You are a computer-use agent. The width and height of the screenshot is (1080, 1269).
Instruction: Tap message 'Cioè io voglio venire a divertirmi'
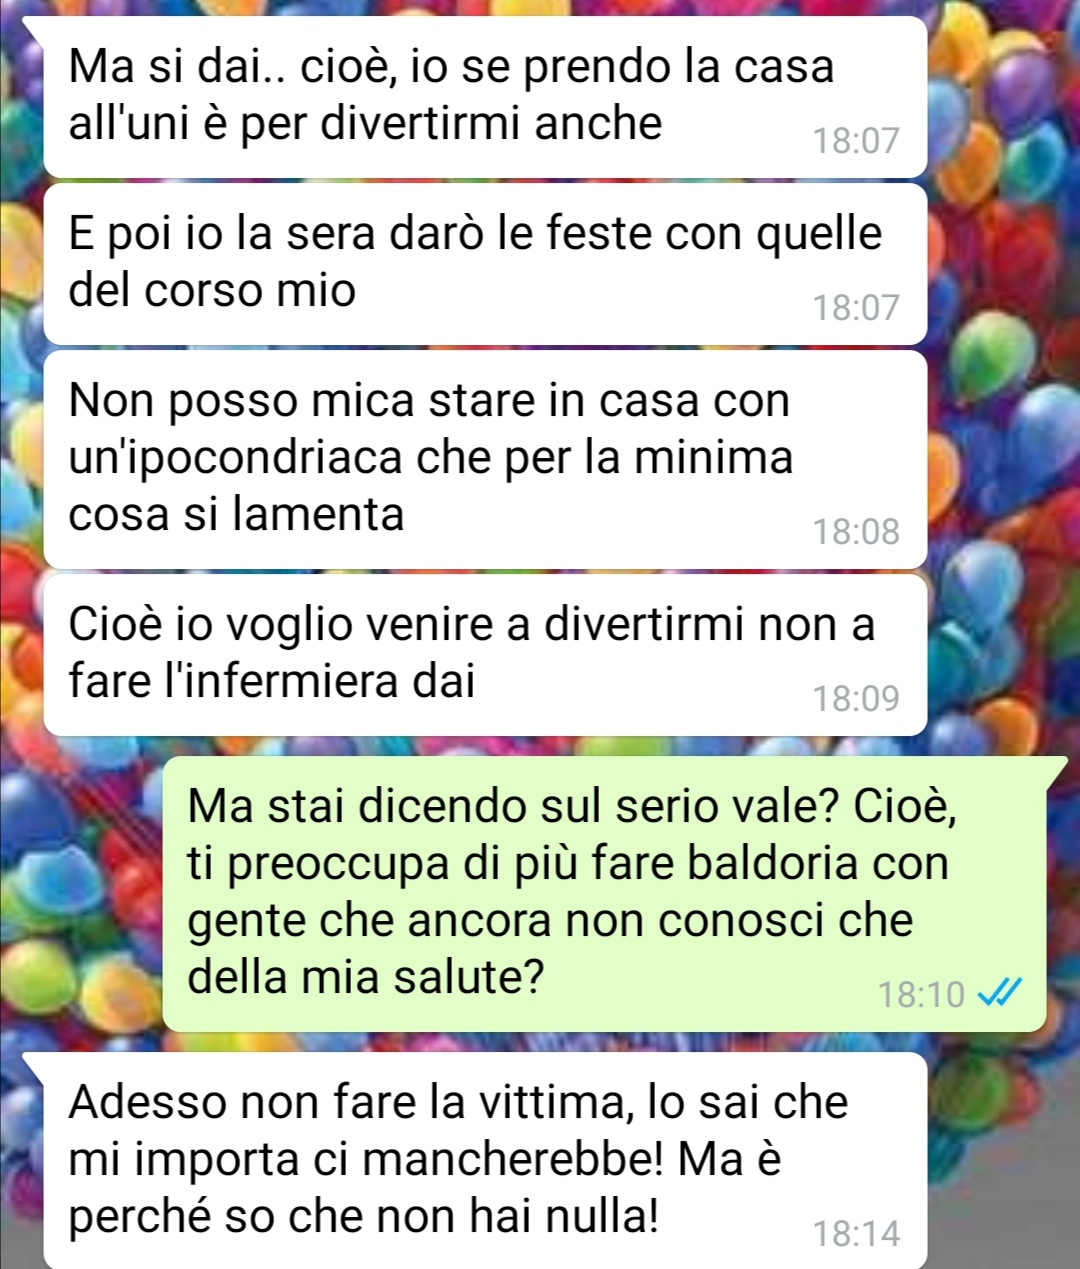click(x=485, y=655)
